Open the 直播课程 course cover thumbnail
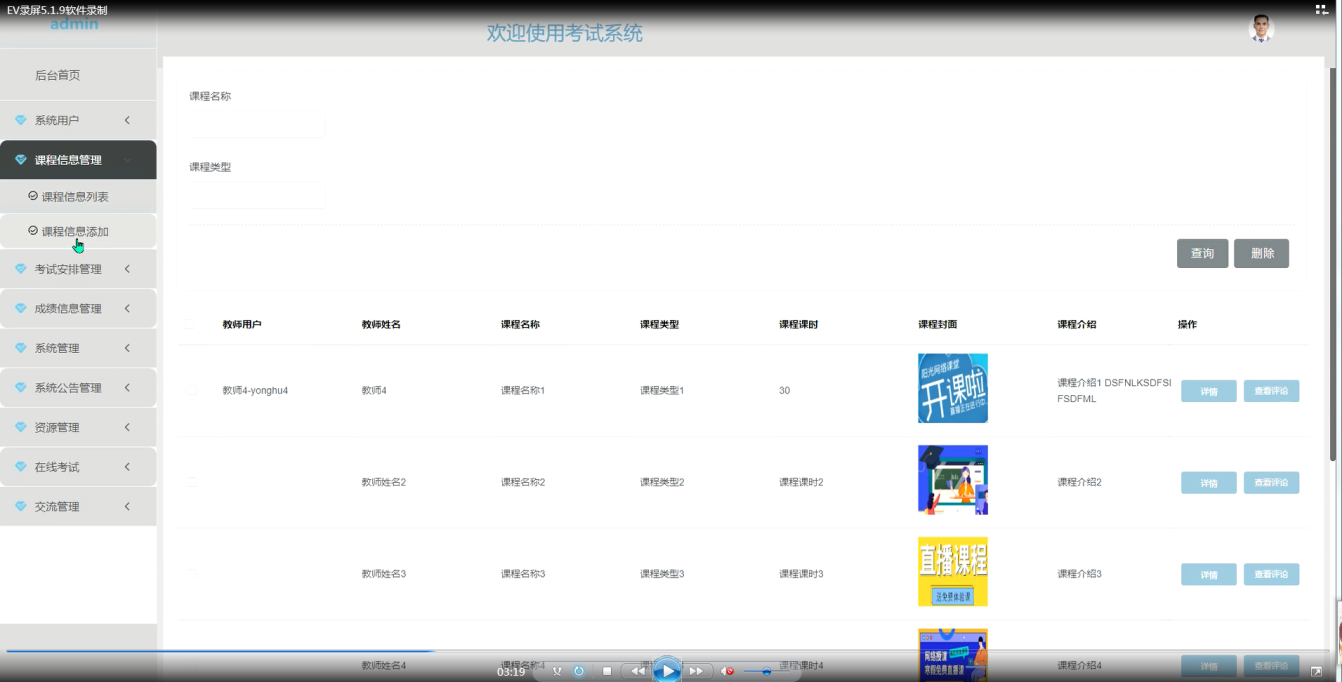Image resolution: width=1342 pixels, height=682 pixels. (x=953, y=572)
